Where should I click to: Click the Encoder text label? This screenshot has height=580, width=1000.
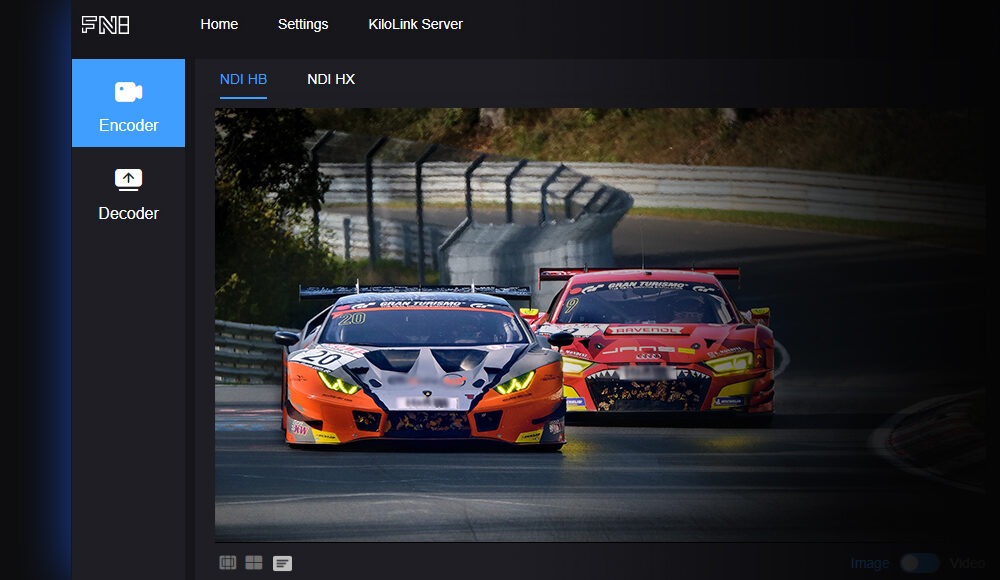(128, 125)
